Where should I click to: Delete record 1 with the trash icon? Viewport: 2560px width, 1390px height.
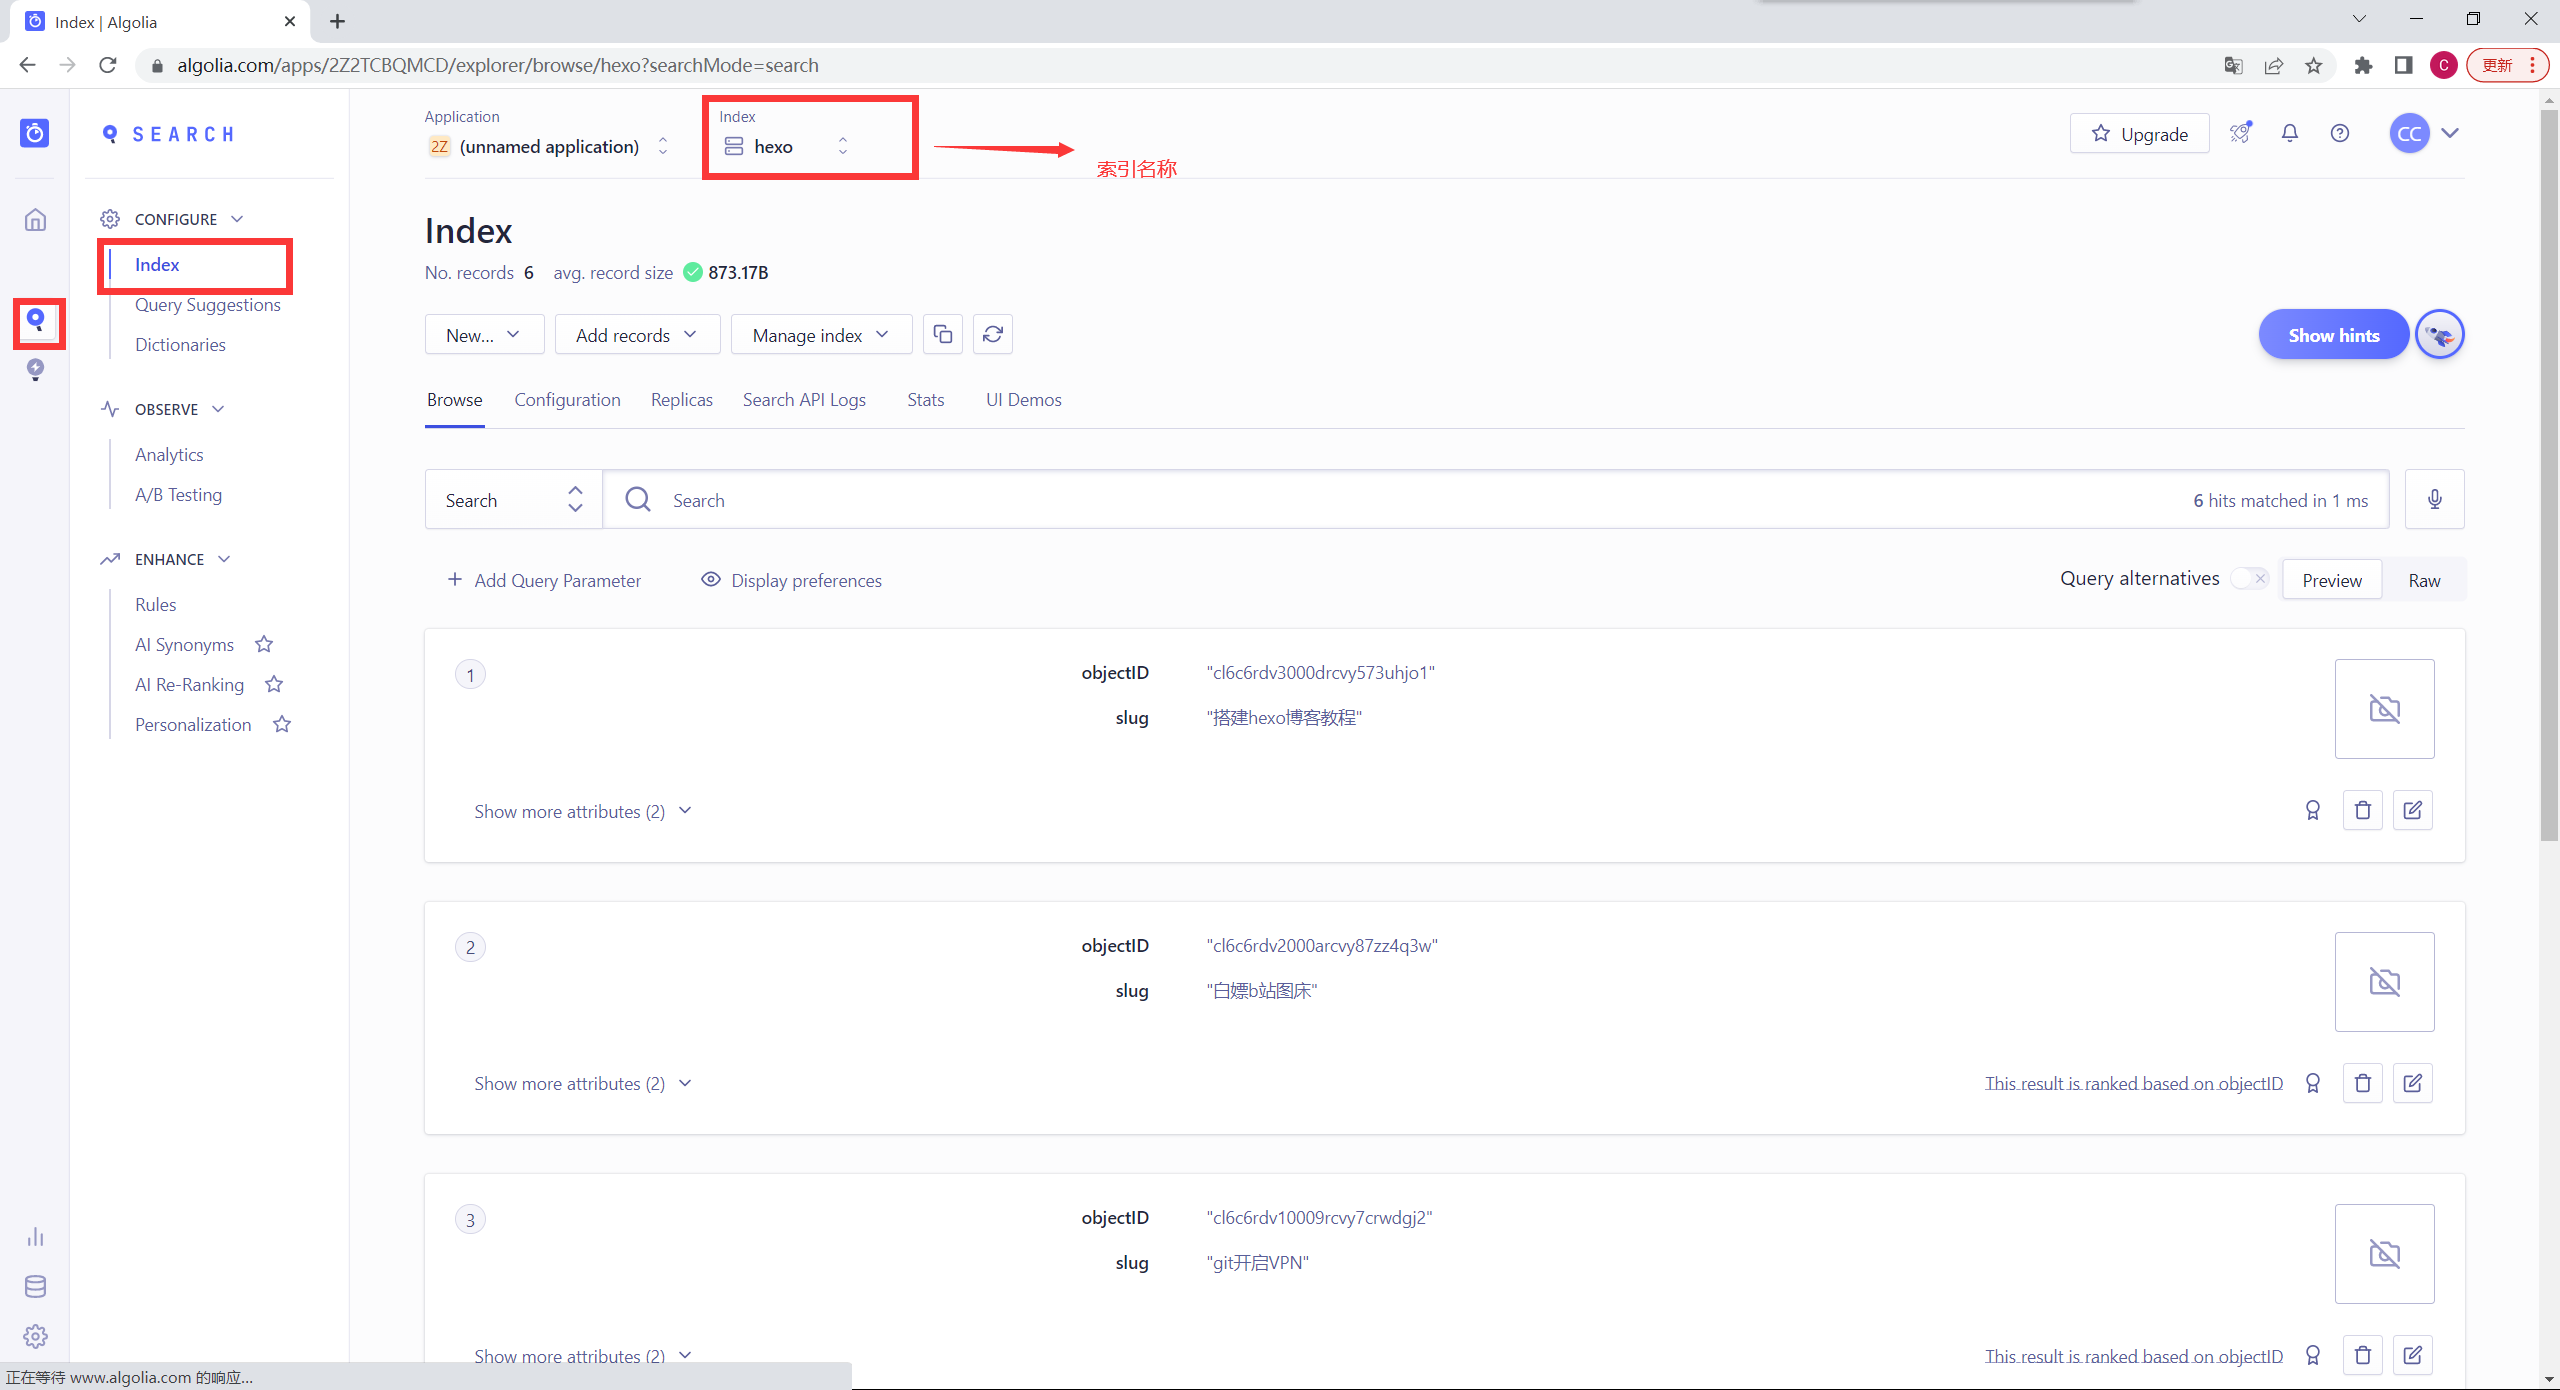2362,810
